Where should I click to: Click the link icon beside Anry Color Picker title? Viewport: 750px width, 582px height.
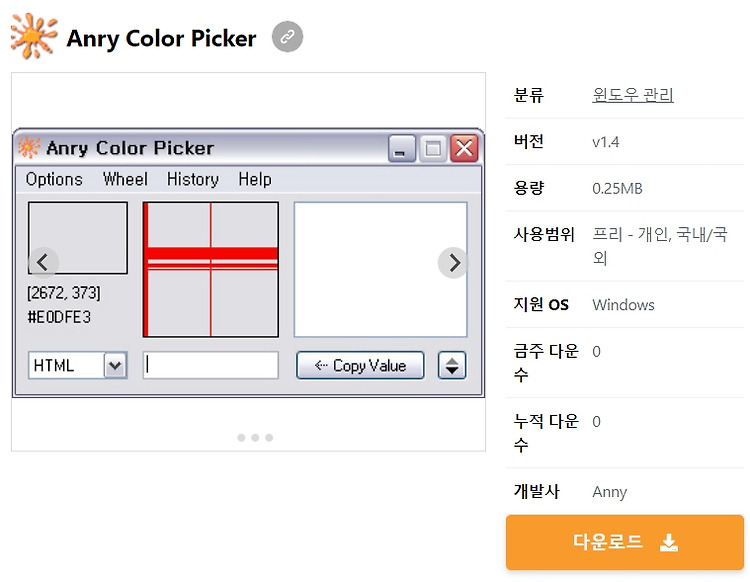(x=287, y=36)
